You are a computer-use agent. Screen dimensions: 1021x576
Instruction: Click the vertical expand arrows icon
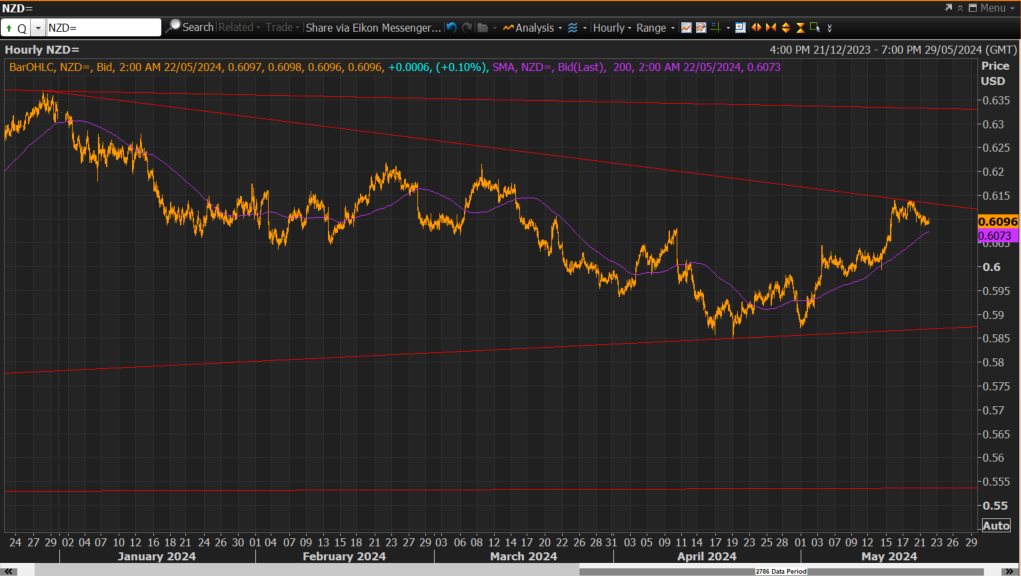pos(786,27)
